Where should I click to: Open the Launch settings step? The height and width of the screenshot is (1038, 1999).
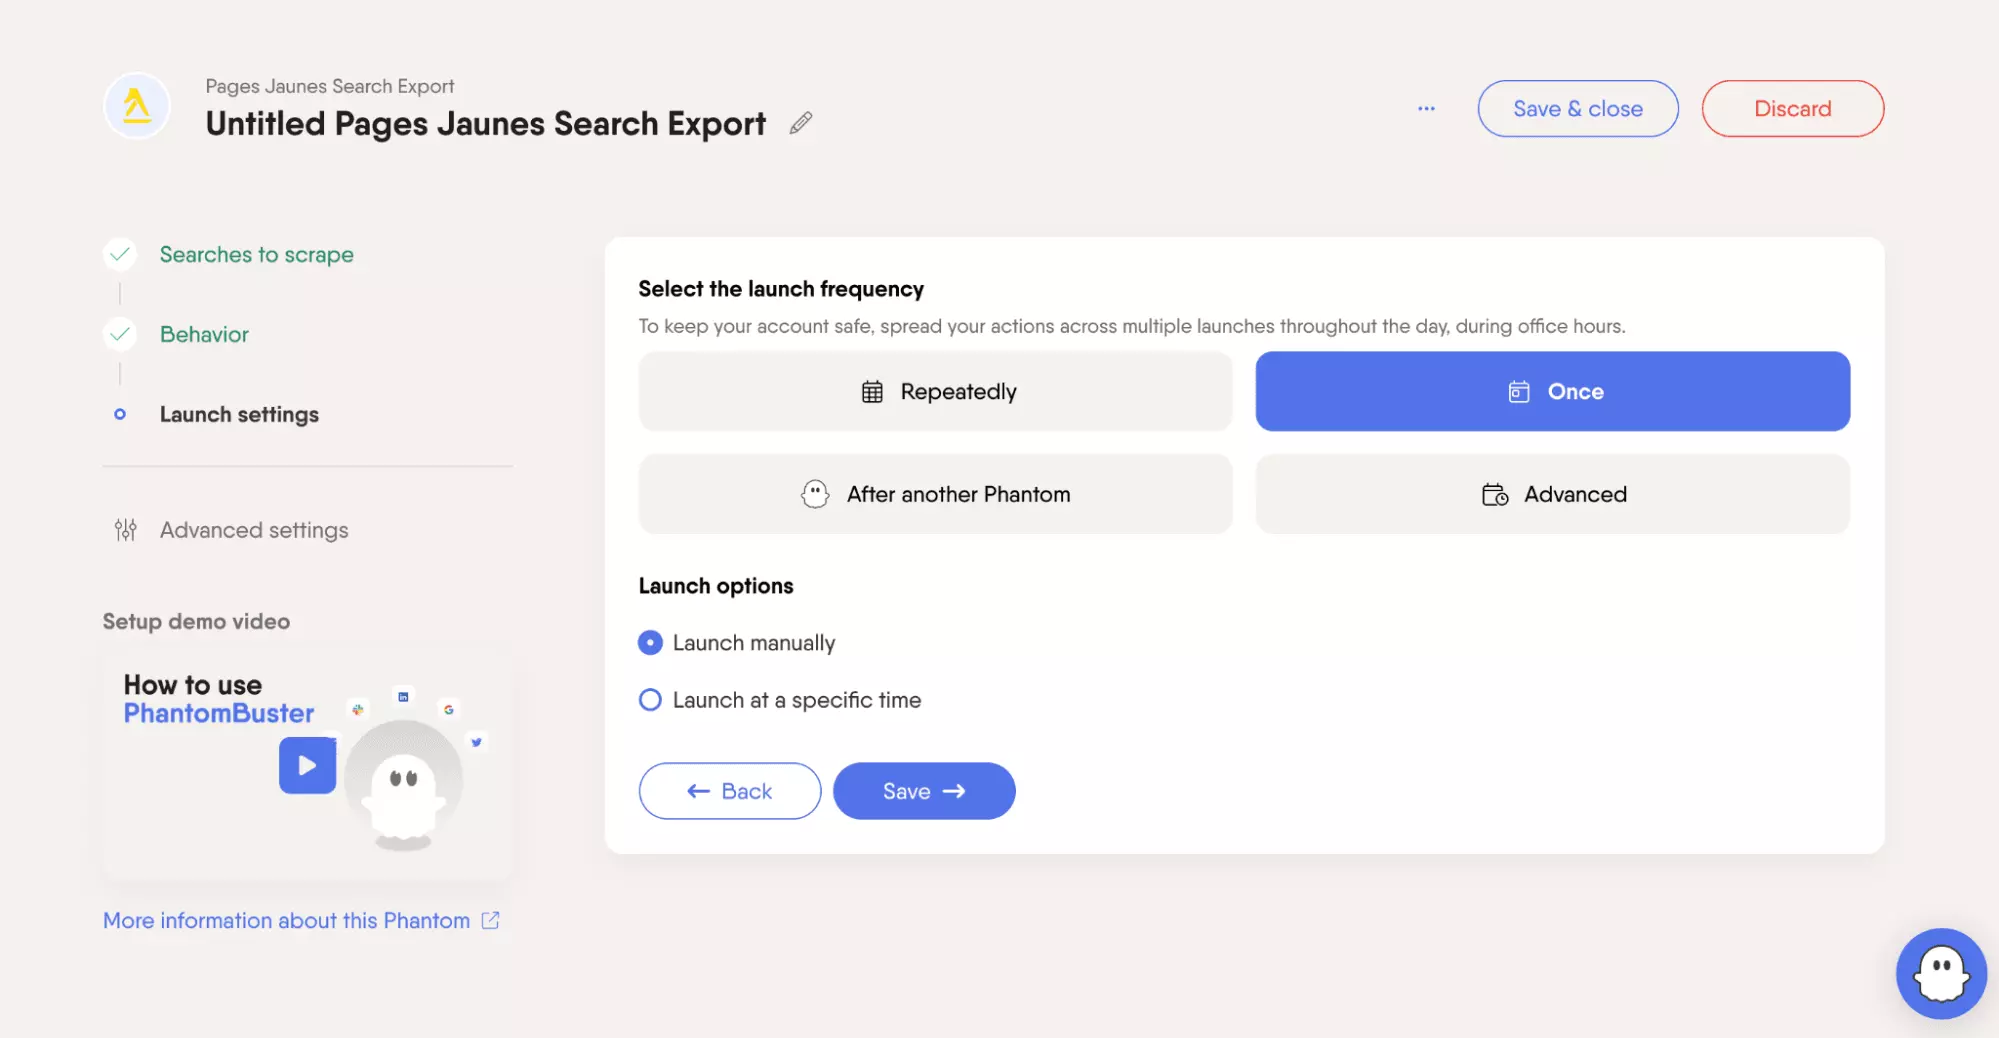coord(239,414)
